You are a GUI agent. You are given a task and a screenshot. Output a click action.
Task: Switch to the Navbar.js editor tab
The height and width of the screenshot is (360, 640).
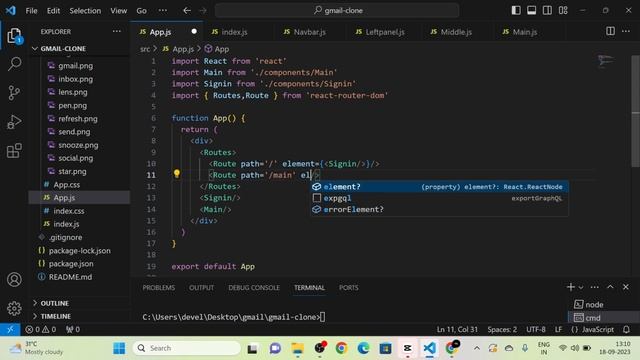click(310, 32)
